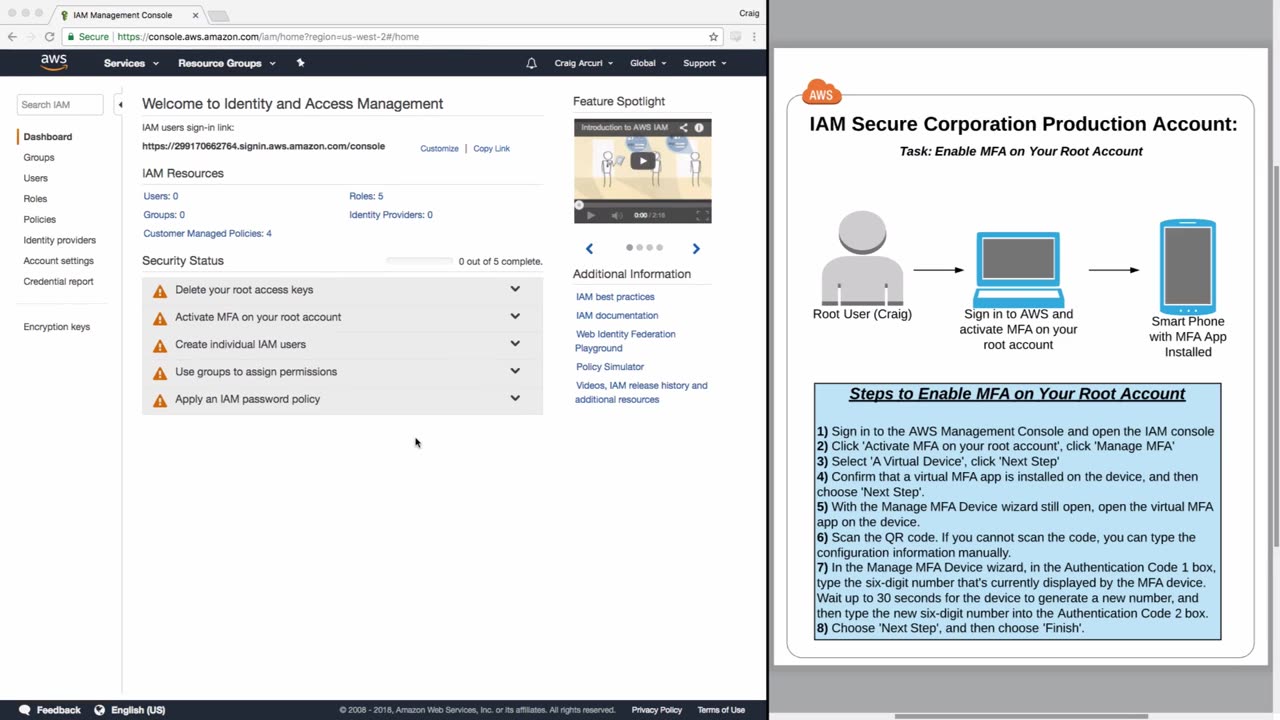Click the Feedback button in the footer
This screenshot has width=1280, height=720.
tap(50, 710)
